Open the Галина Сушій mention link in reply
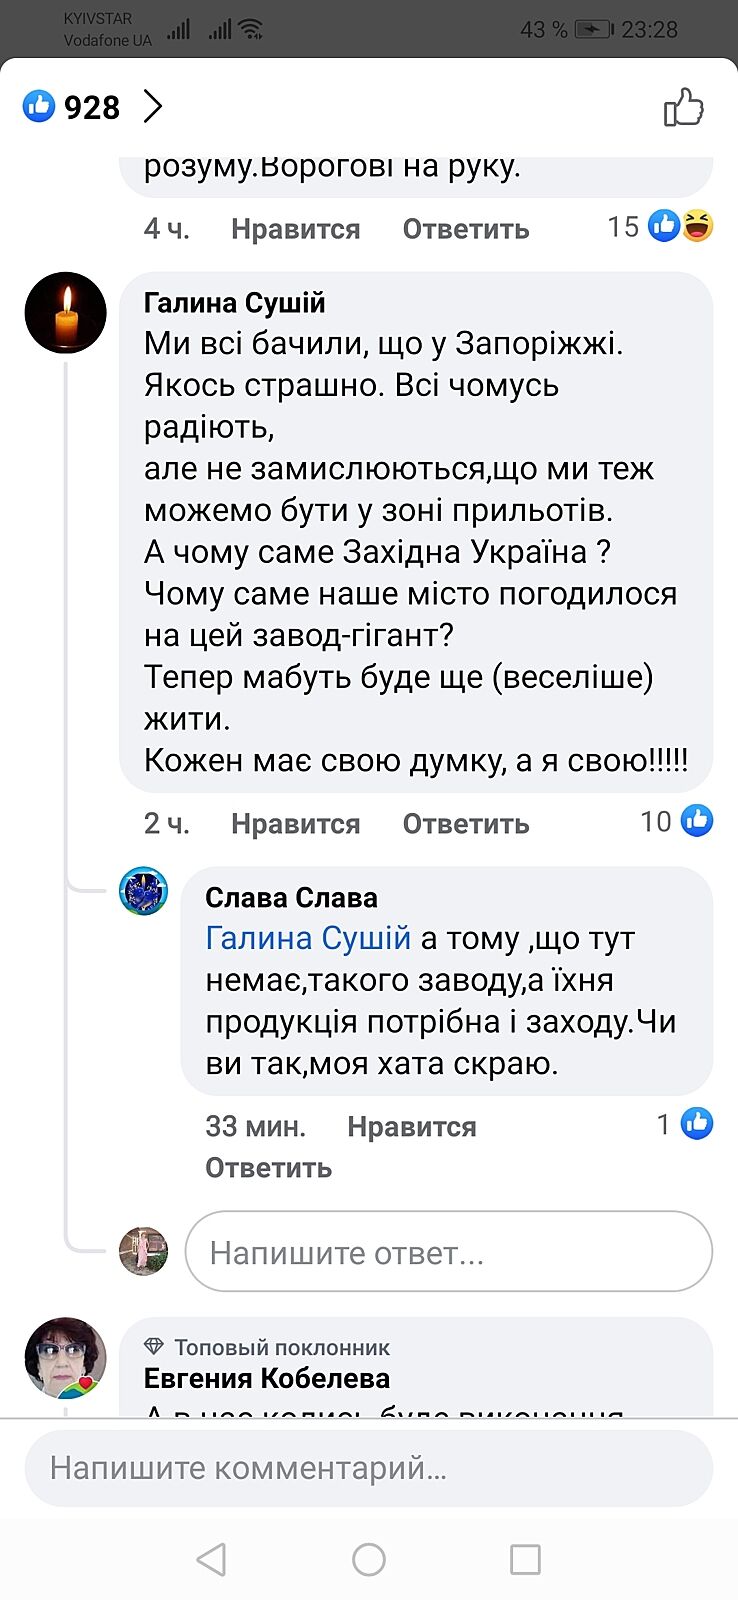The height and width of the screenshot is (1600, 738). pyautogui.click(x=308, y=938)
